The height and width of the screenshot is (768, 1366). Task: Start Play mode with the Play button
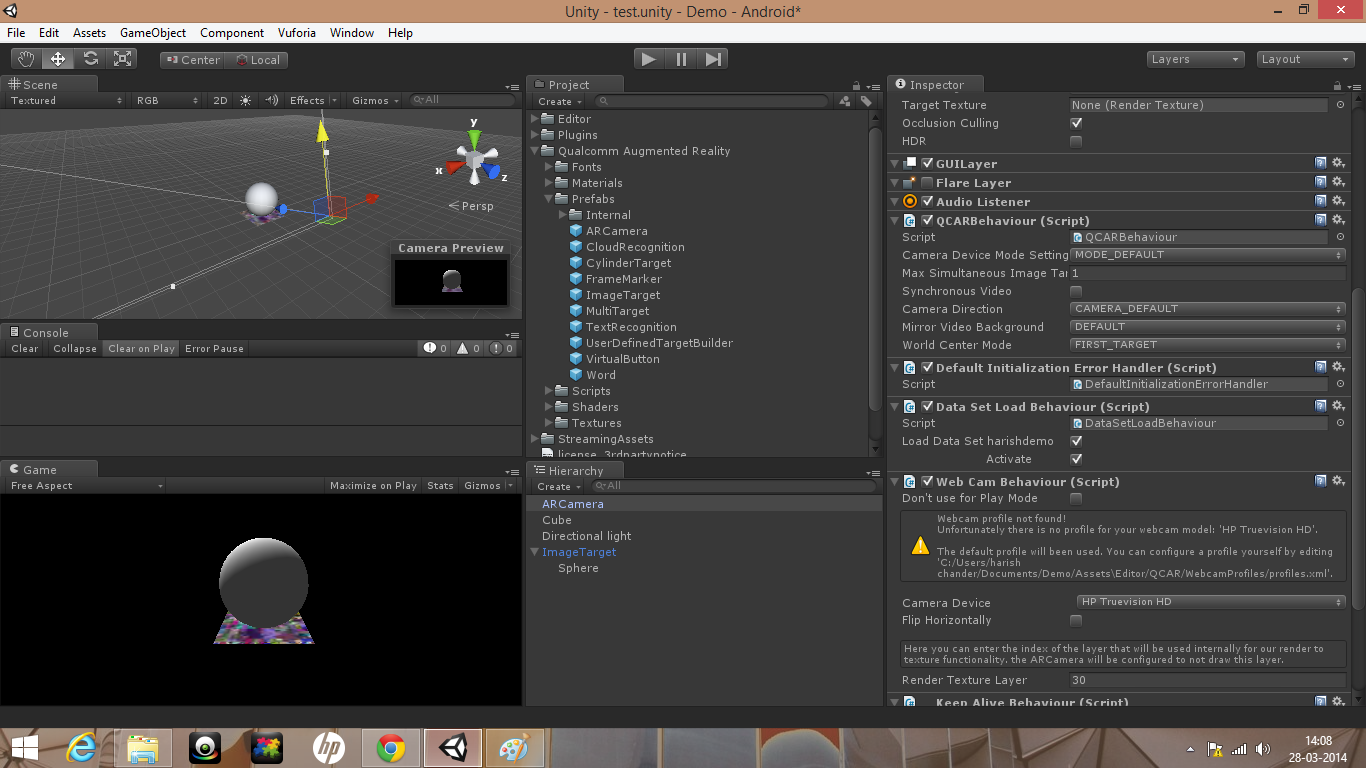coord(649,59)
